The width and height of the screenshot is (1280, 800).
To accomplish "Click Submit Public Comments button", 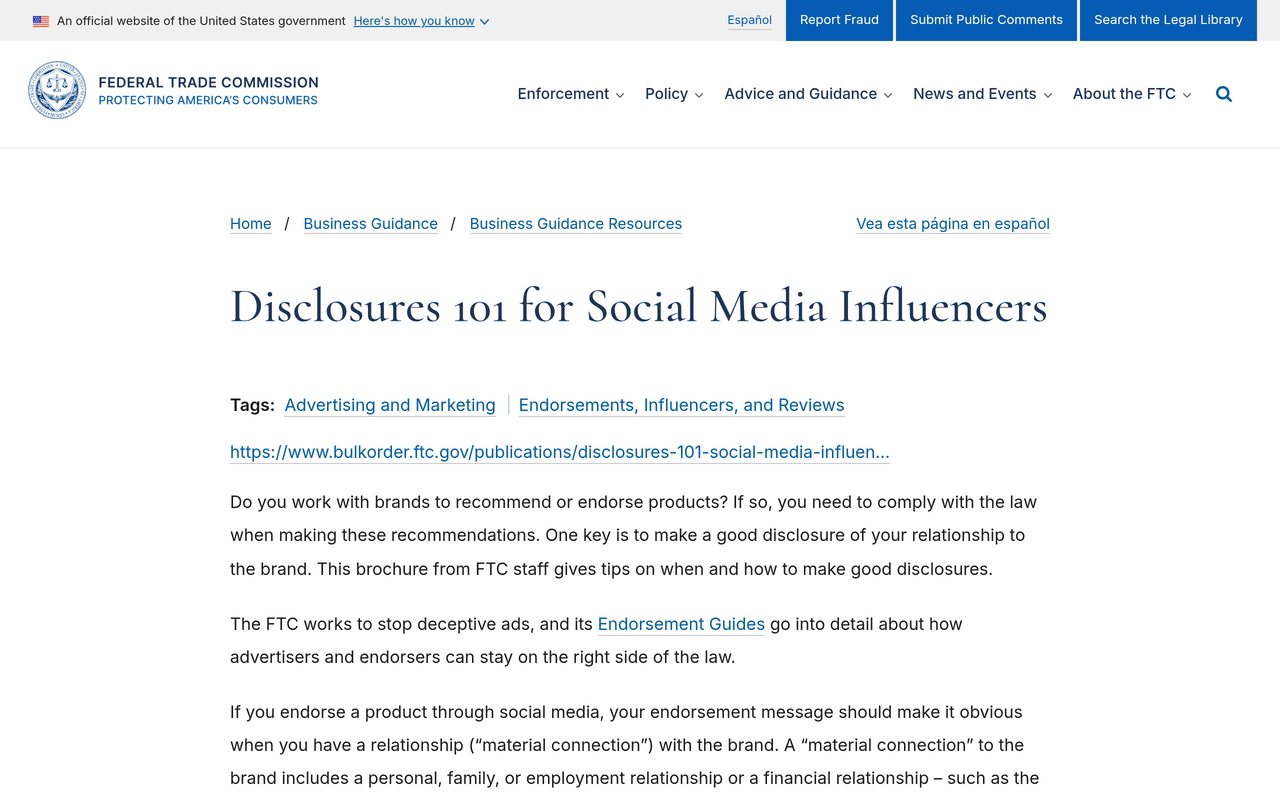I will tap(986, 20).
